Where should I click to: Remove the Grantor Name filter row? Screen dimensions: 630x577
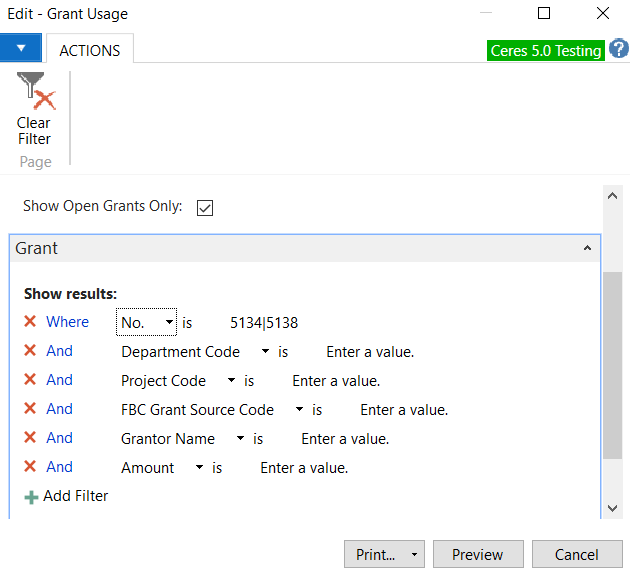pyautogui.click(x=30, y=438)
